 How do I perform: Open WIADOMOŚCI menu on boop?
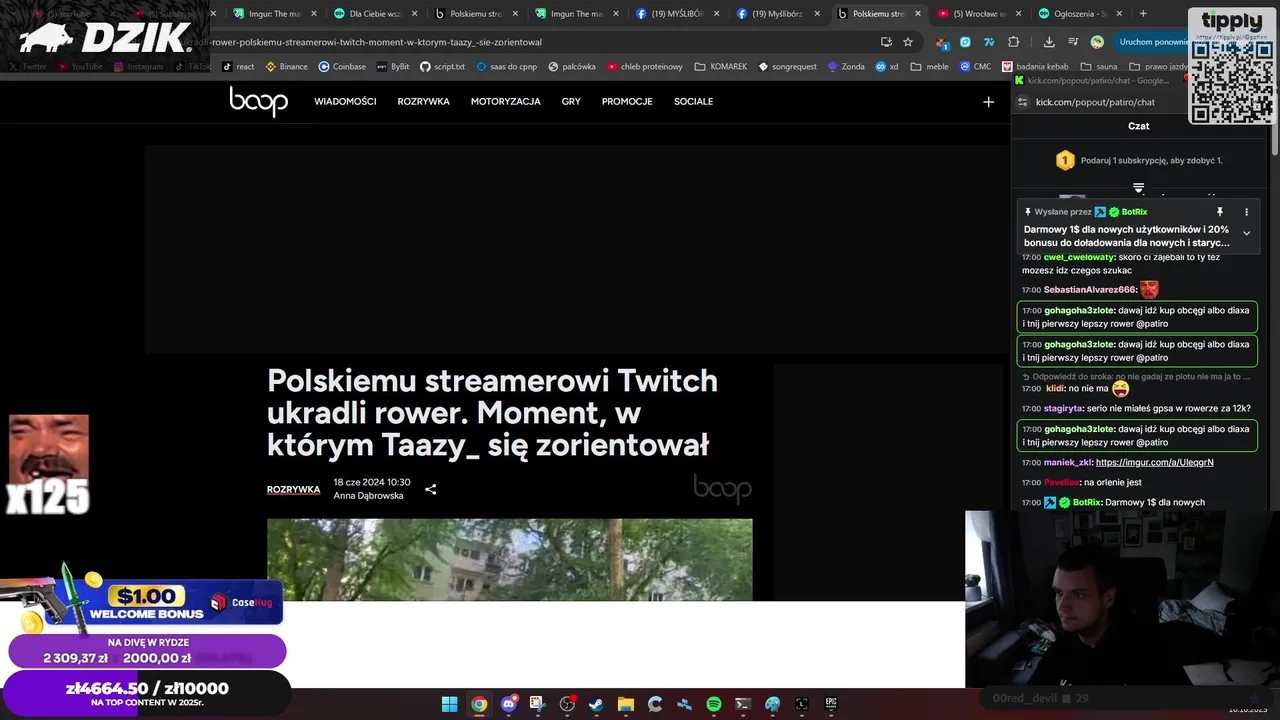click(345, 102)
